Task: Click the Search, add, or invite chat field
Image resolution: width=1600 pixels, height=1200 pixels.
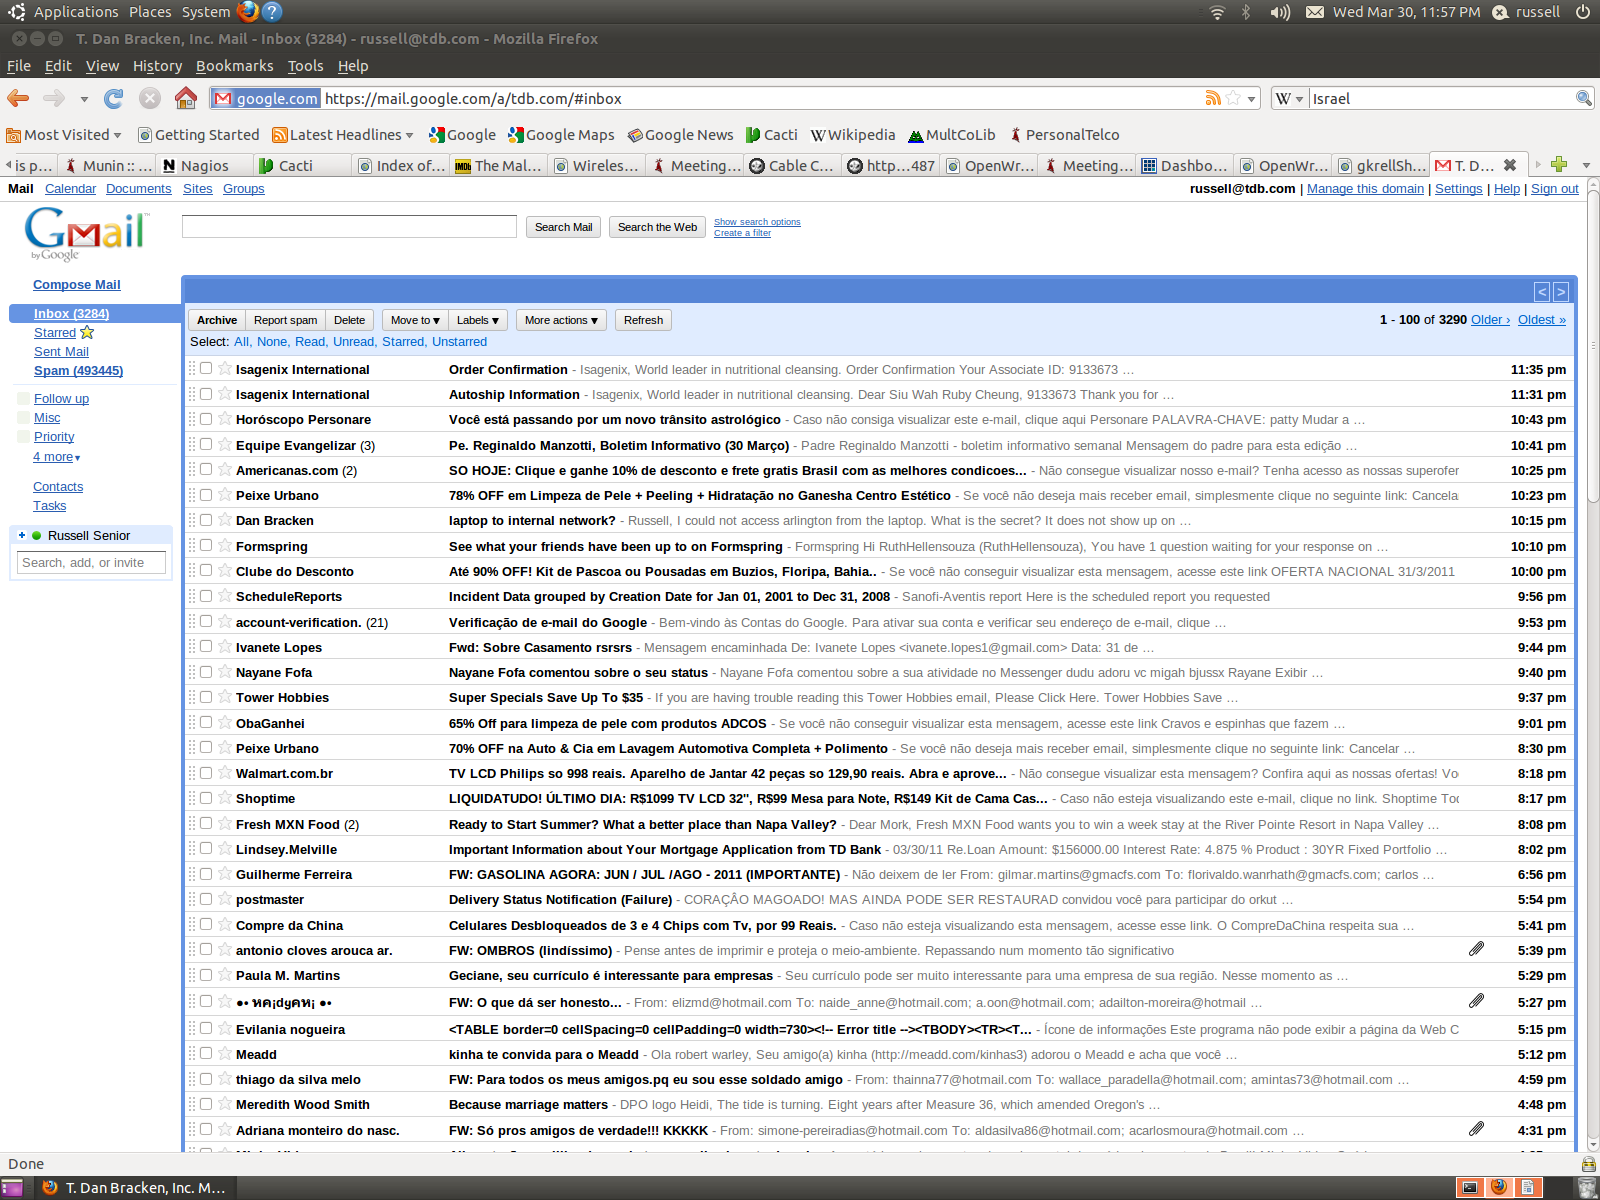Action: pyautogui.click(x=91, y=563)
